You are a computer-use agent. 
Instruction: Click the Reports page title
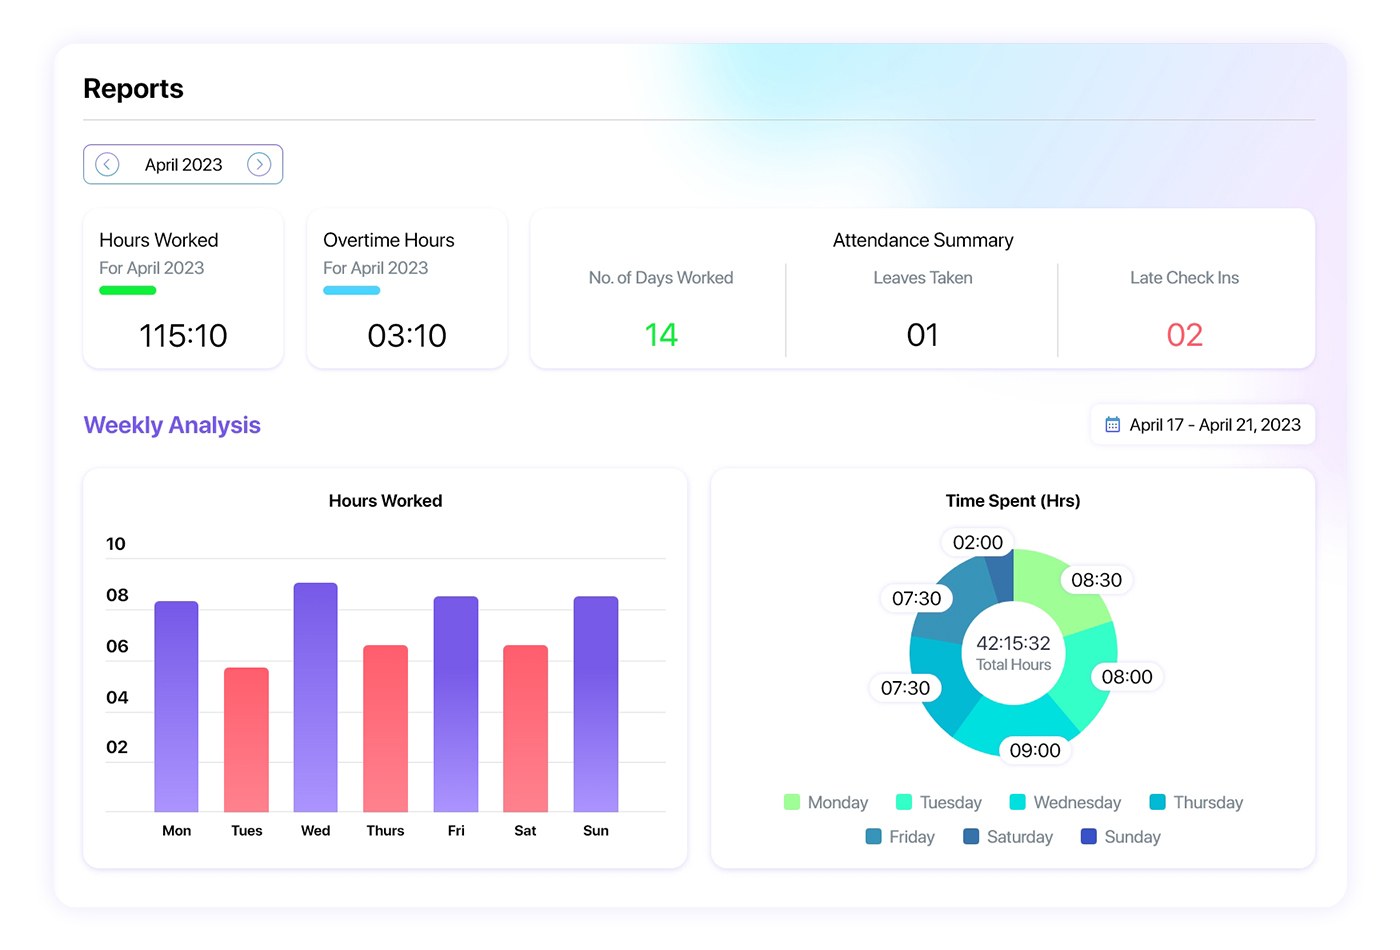click(134, 89)
